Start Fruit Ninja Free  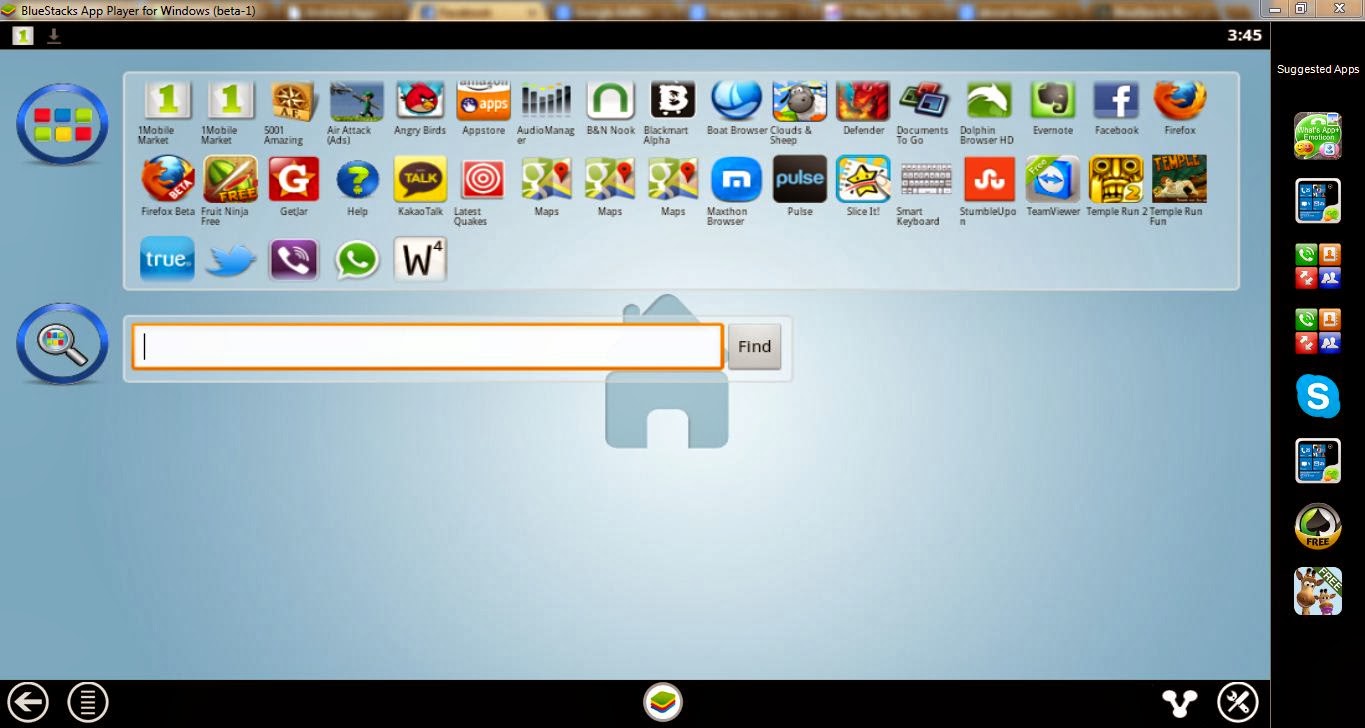pos(230,181)
